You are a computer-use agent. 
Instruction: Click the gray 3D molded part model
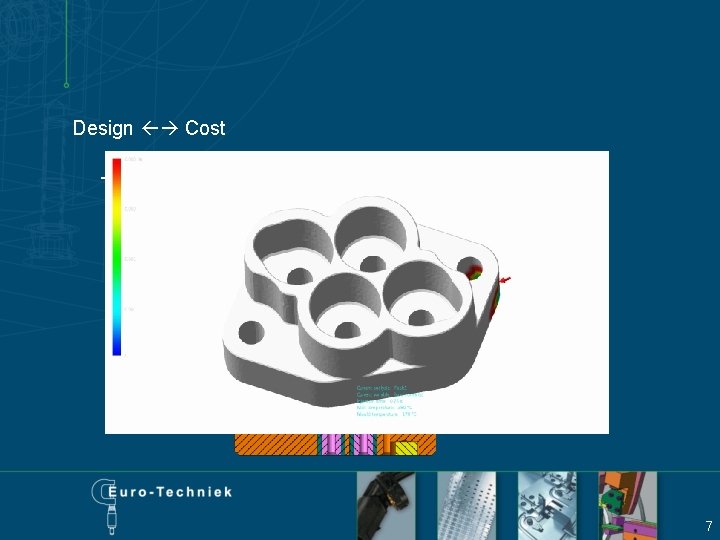[x=362, y=301]
